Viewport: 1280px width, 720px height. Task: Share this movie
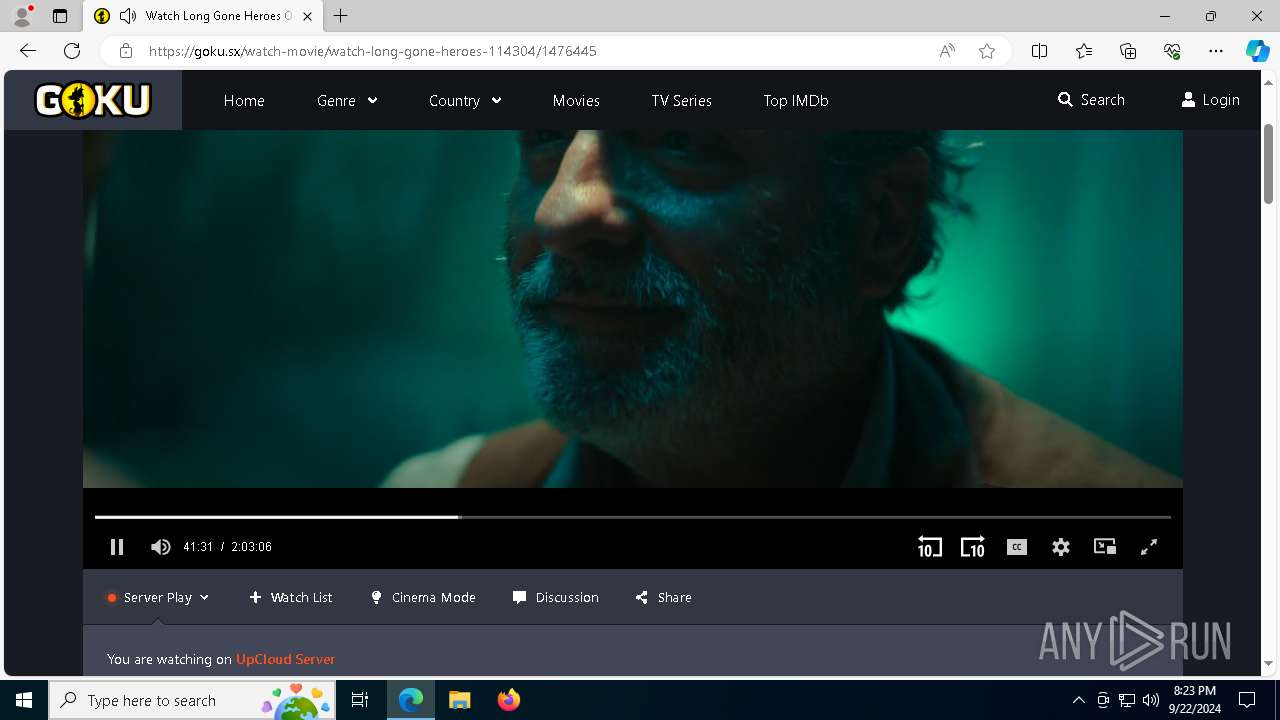coord(663,597)
